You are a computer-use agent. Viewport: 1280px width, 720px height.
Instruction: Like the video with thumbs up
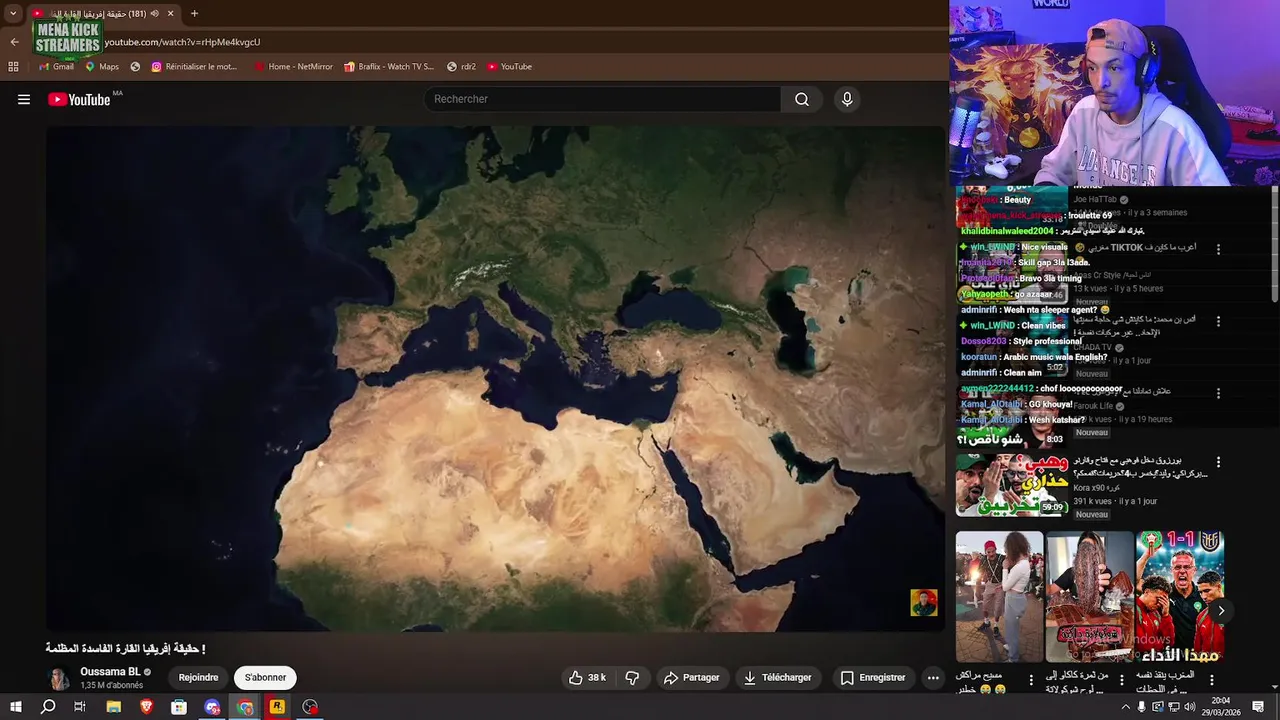pos(588,677)
